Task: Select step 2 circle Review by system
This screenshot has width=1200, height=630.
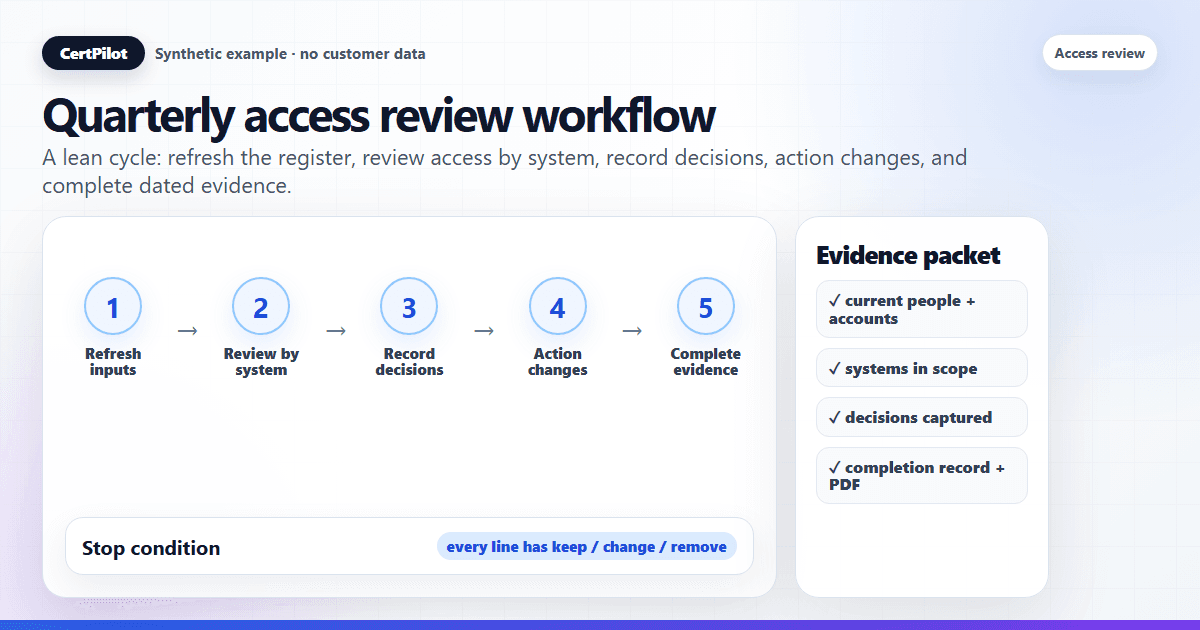Action: [261, 307]
